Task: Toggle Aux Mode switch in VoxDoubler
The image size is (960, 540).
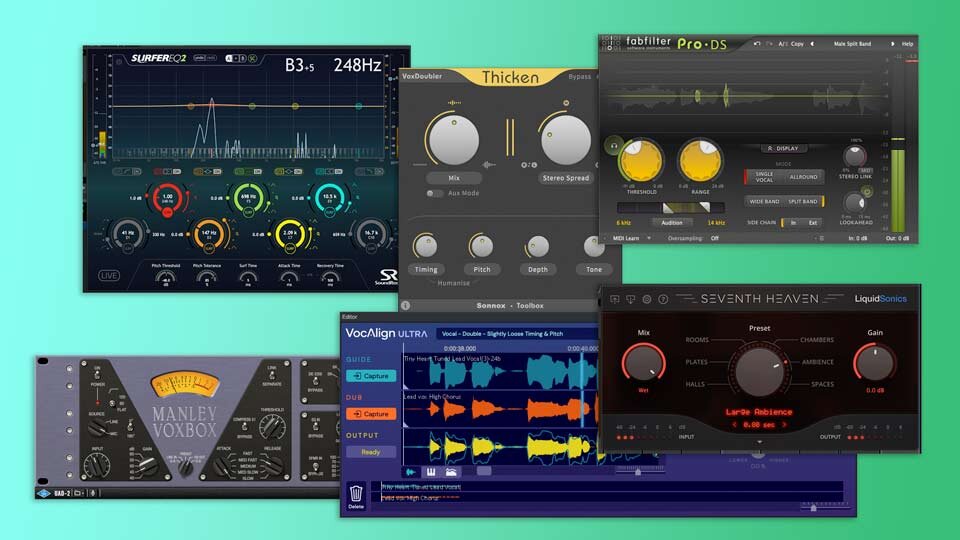Action: [x=434, y=193]
